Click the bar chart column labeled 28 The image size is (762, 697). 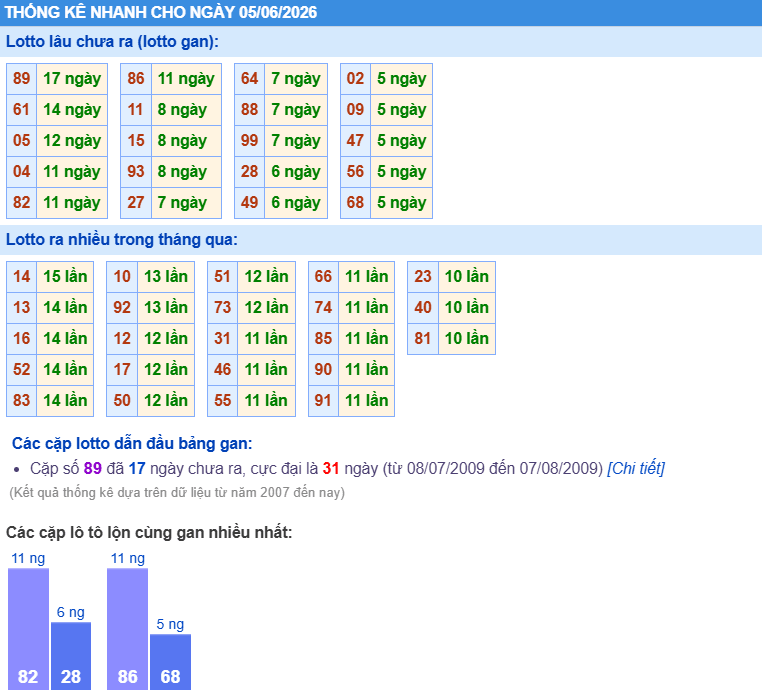click(x=71, y=656)
